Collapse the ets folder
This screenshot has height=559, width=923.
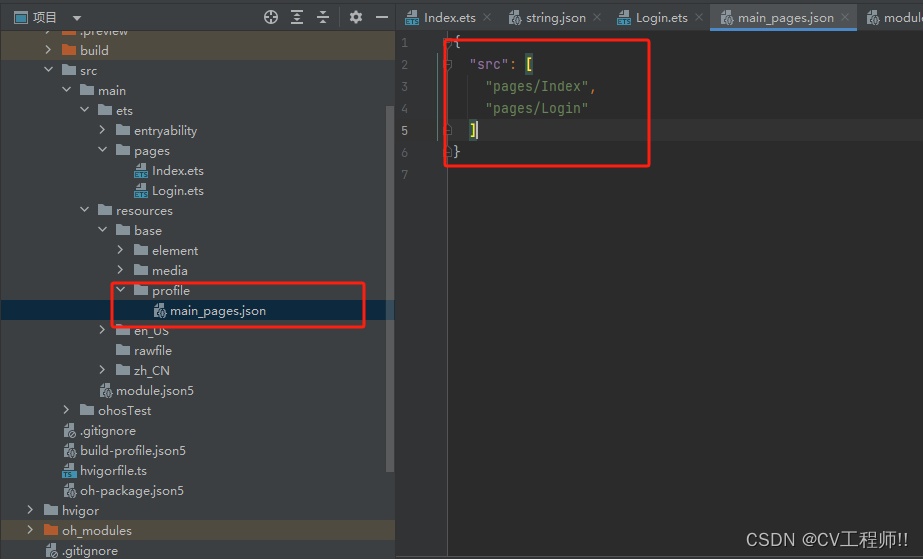[x=85, y=110]
